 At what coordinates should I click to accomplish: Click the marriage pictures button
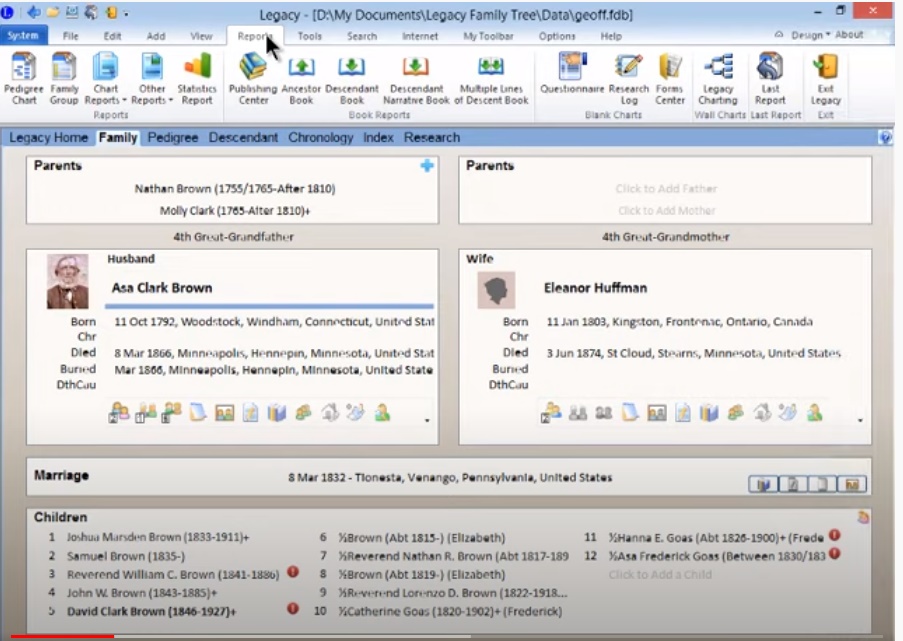tap(852, 484)
